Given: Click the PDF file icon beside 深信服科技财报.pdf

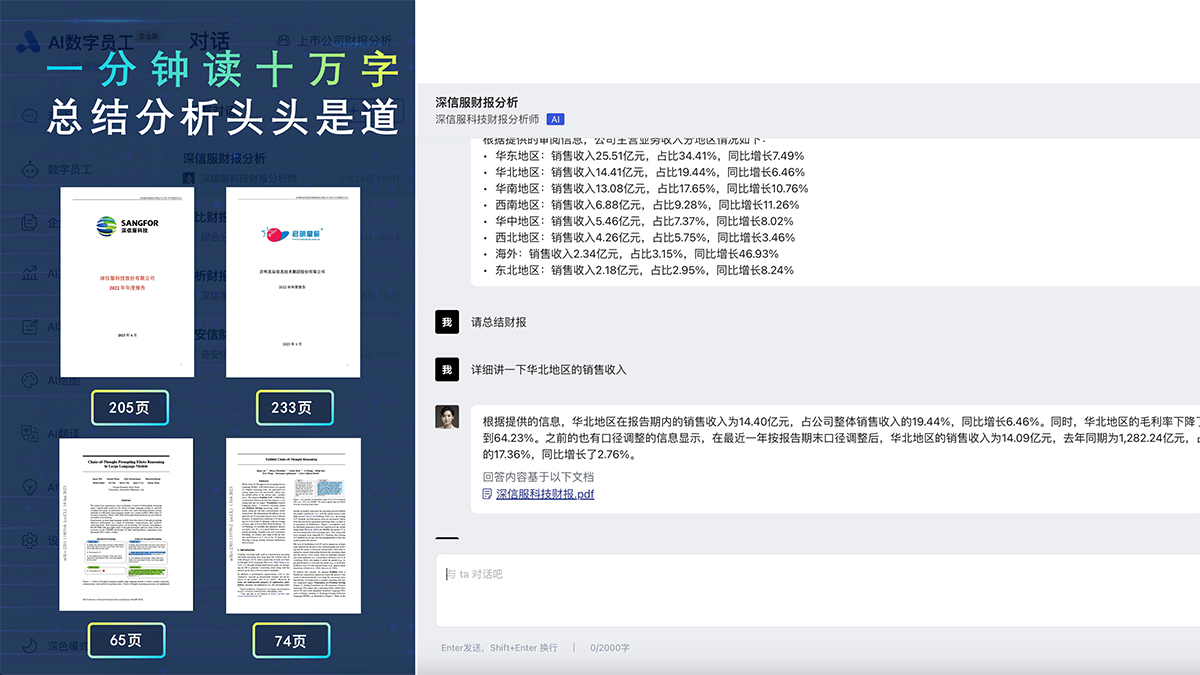Looking at the screenshot, I should (487, 494).
